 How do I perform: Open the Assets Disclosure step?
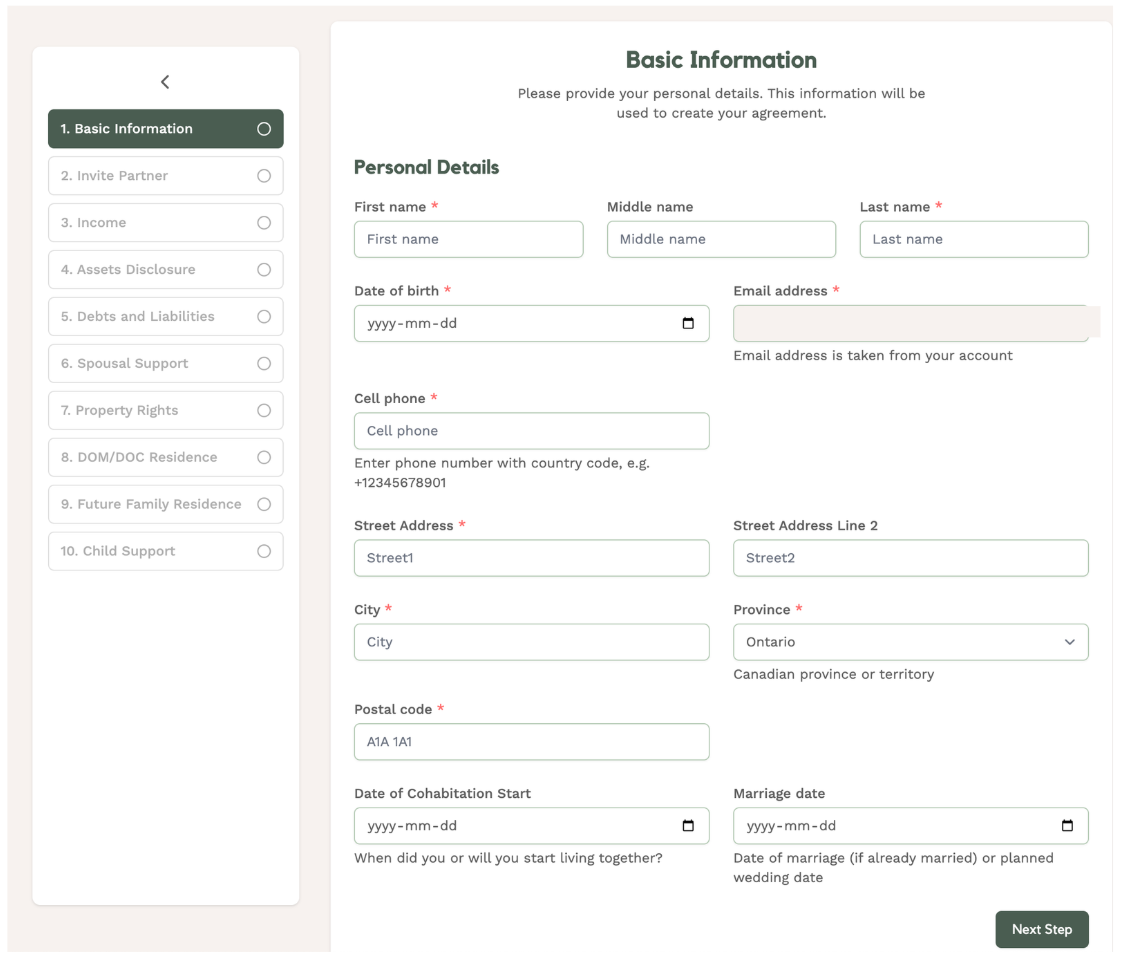150,270
